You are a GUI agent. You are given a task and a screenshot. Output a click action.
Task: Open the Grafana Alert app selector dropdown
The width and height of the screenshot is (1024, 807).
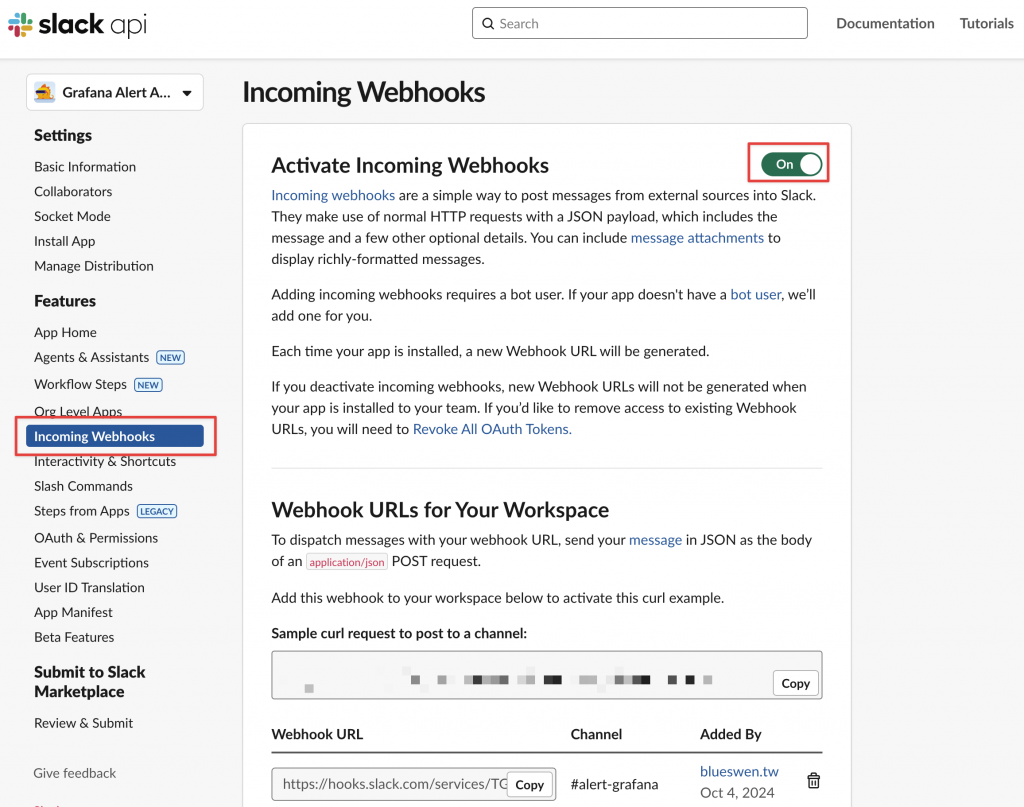[x=115, y=93]
